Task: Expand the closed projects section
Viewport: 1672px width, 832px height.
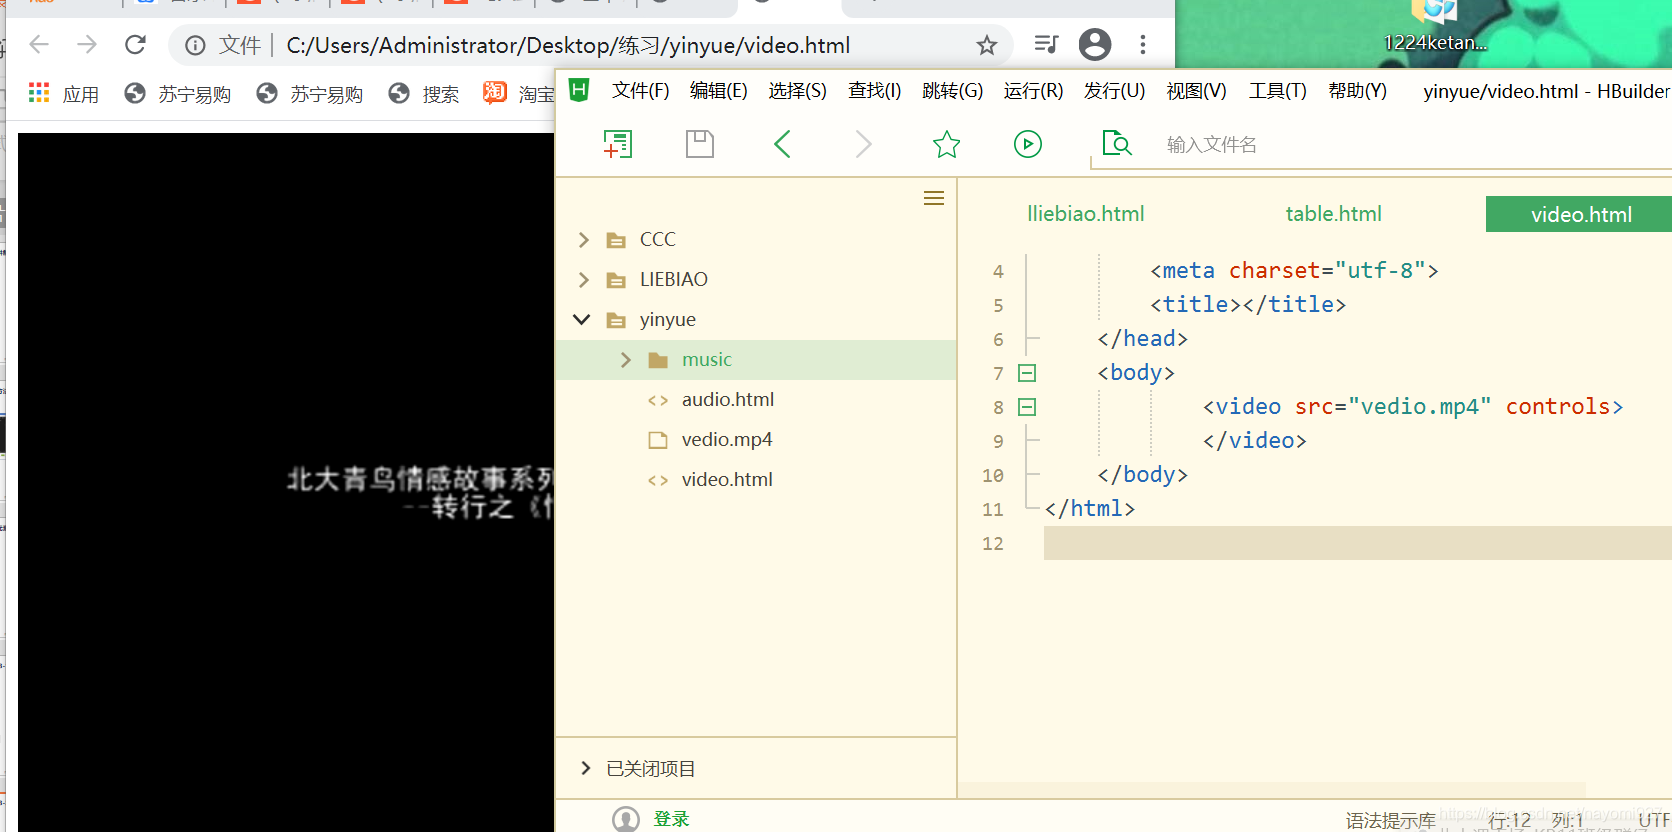Action: coord(586,768)
